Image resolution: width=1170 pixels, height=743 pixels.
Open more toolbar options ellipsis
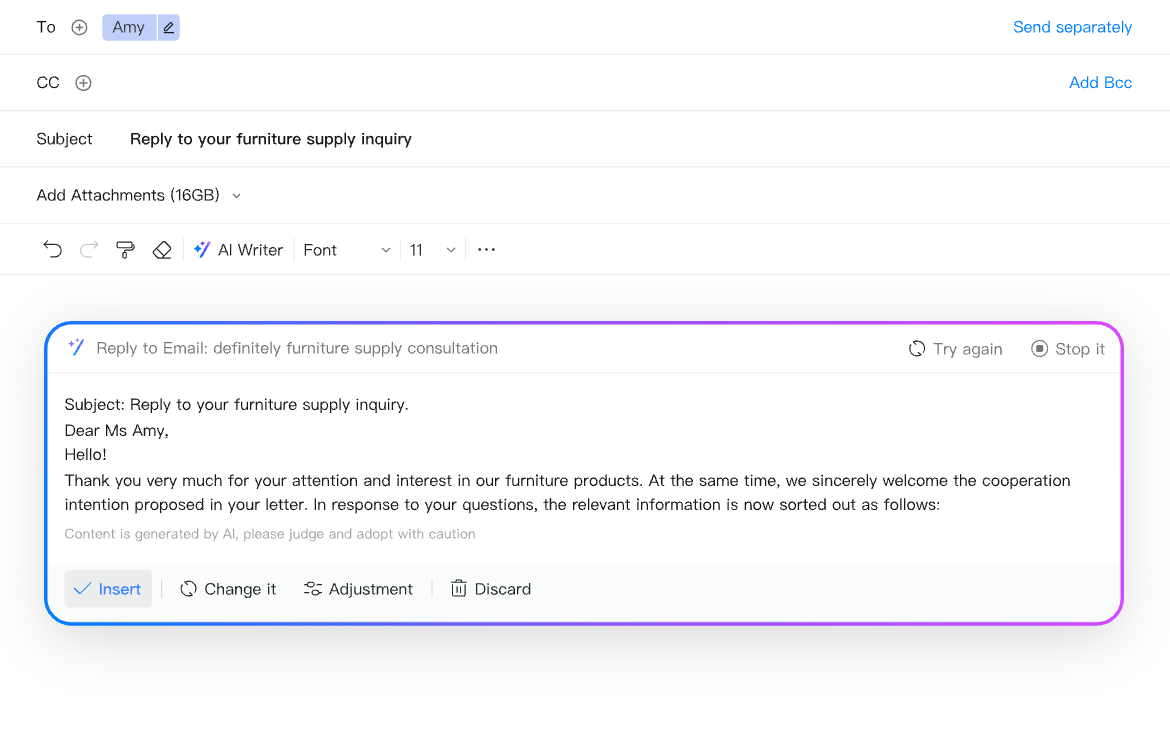click(486, 250)
